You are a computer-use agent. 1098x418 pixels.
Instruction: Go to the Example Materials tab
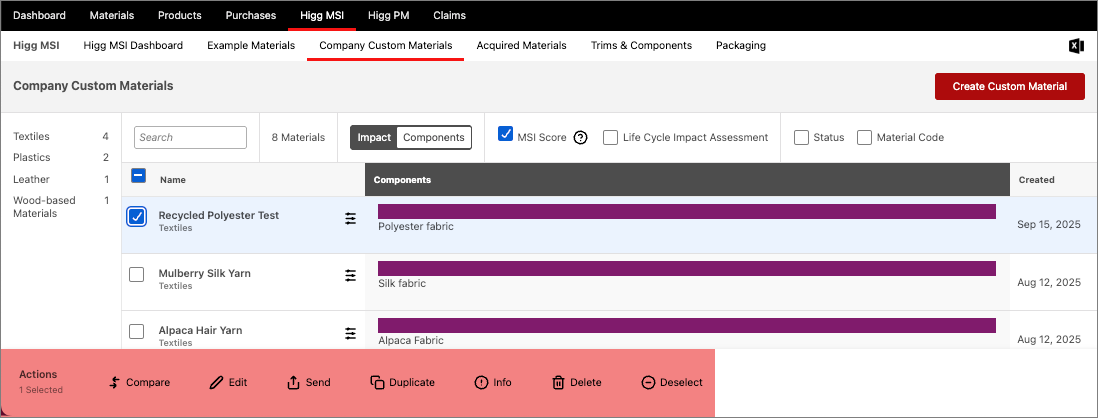251,46
